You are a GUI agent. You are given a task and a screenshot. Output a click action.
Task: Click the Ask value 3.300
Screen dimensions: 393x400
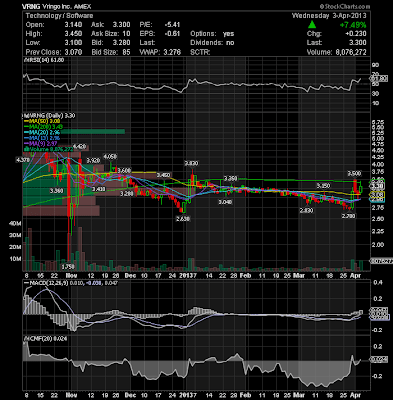click(122, 25)
